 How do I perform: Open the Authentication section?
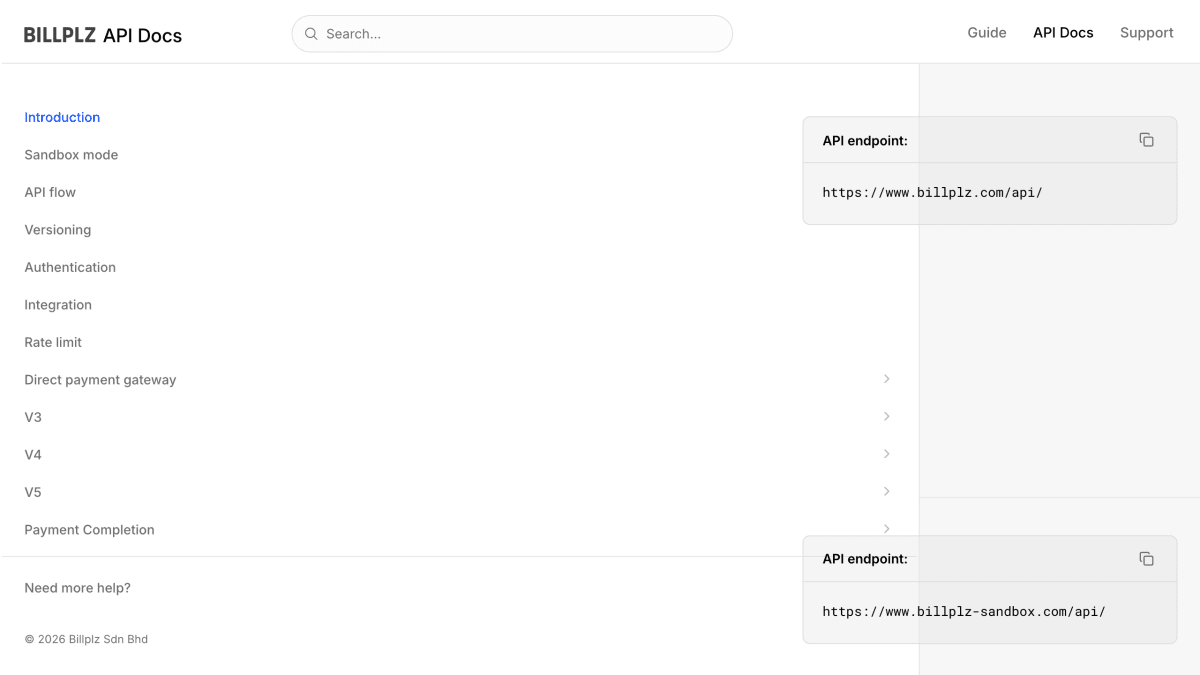(x=70, y=267)
